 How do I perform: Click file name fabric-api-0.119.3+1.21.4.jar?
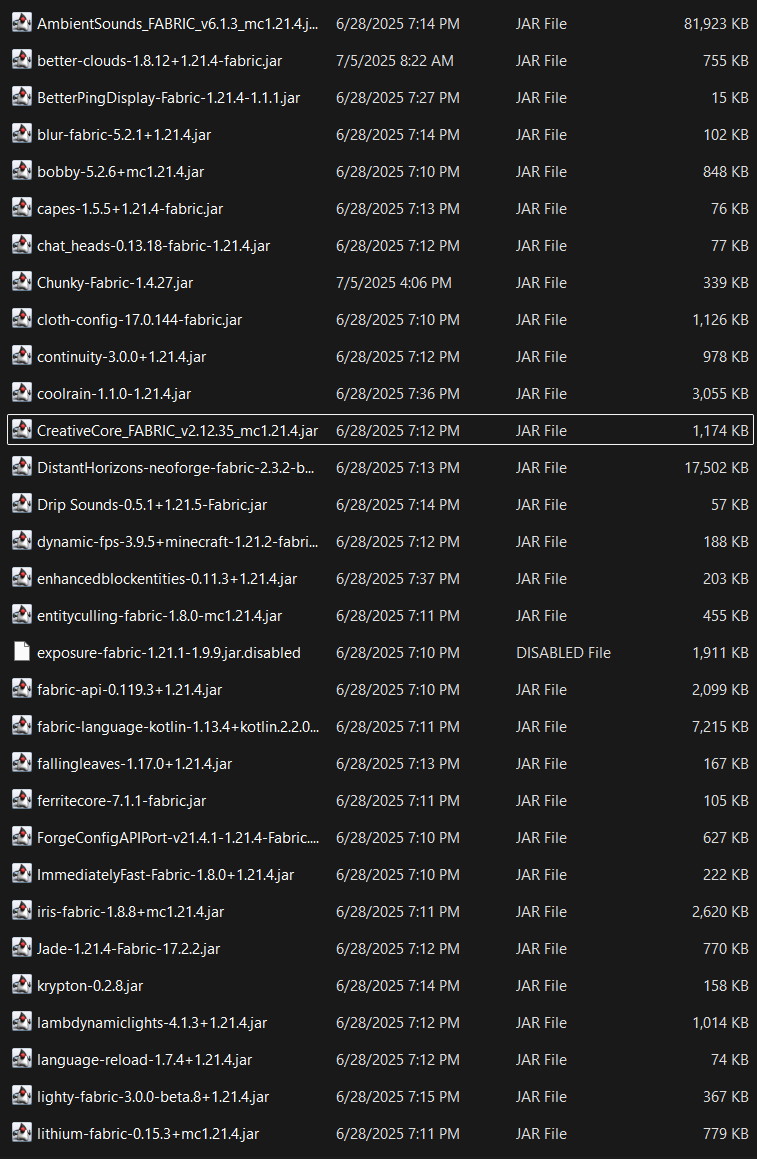[129, 690]
